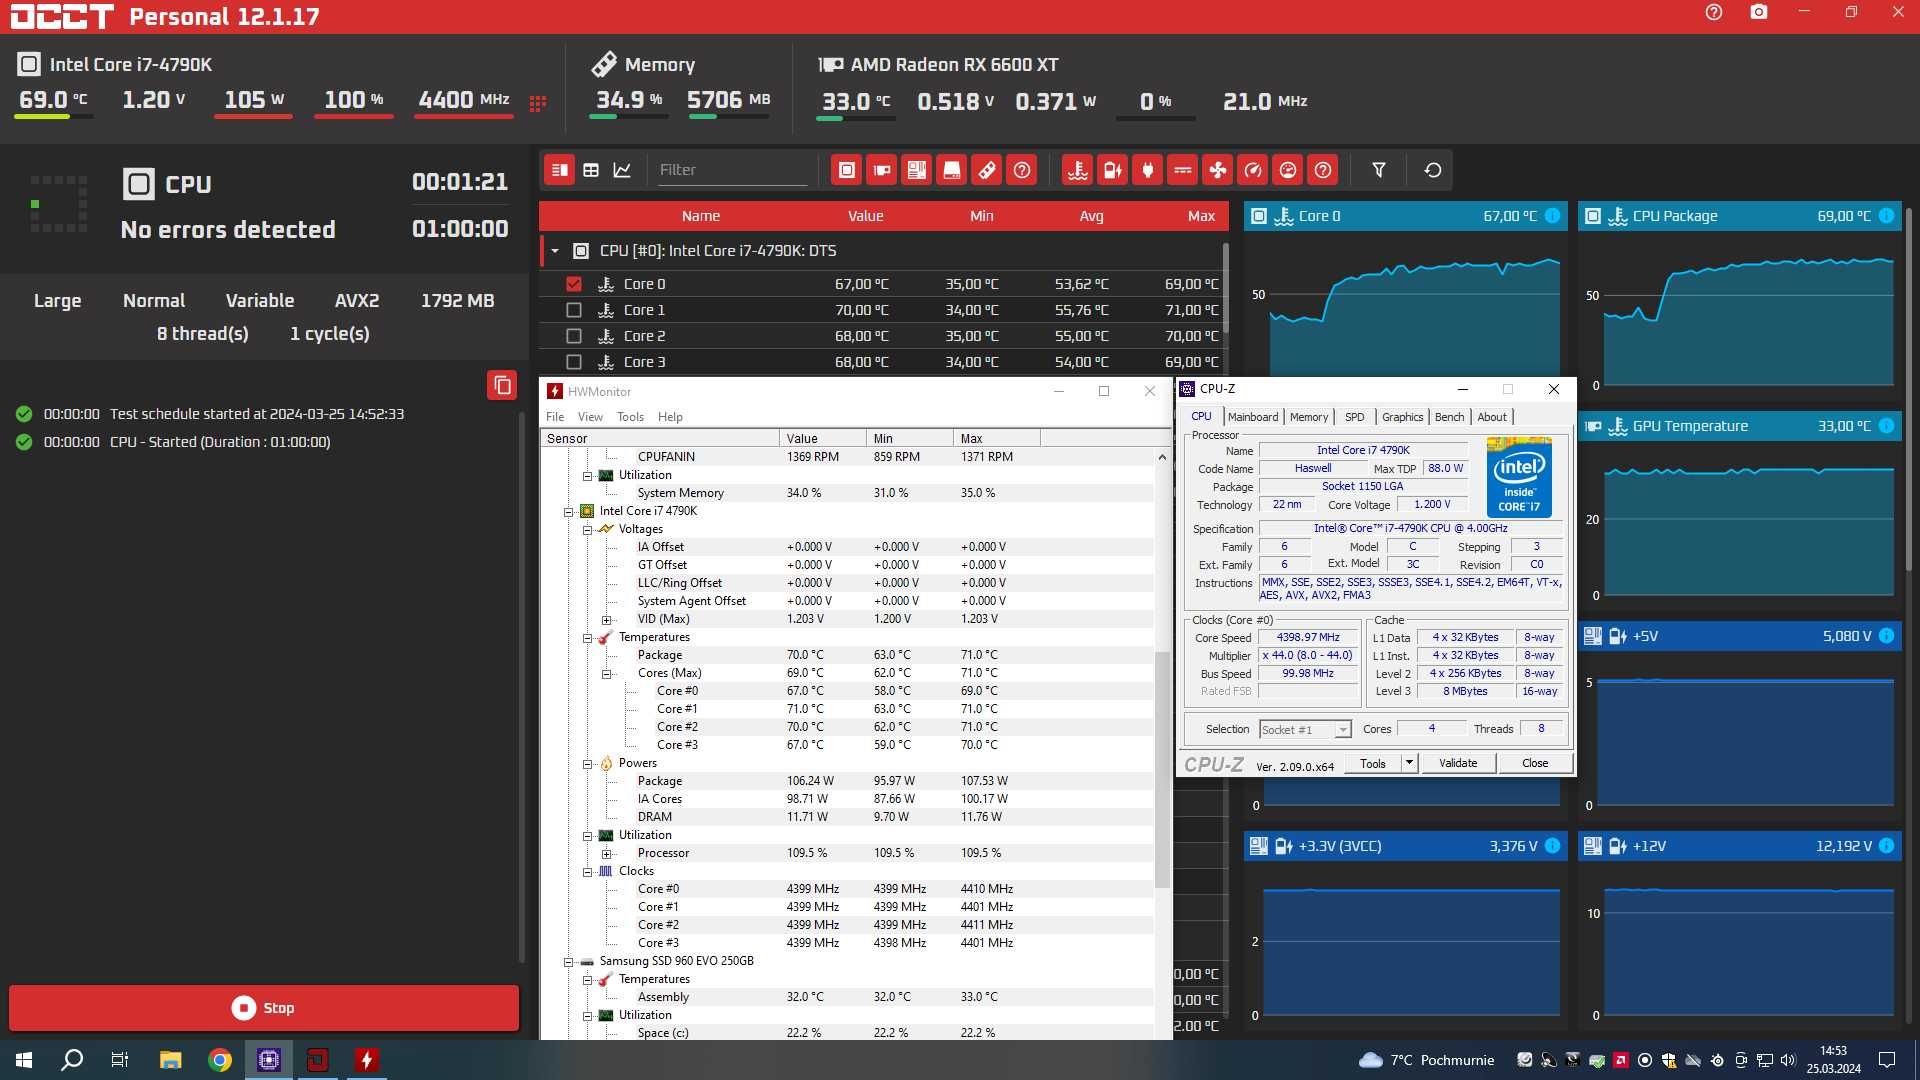Switch to the SPD tab in CPU-Z
This screenshot has height=1080, width=1920.
(1354, 417)
